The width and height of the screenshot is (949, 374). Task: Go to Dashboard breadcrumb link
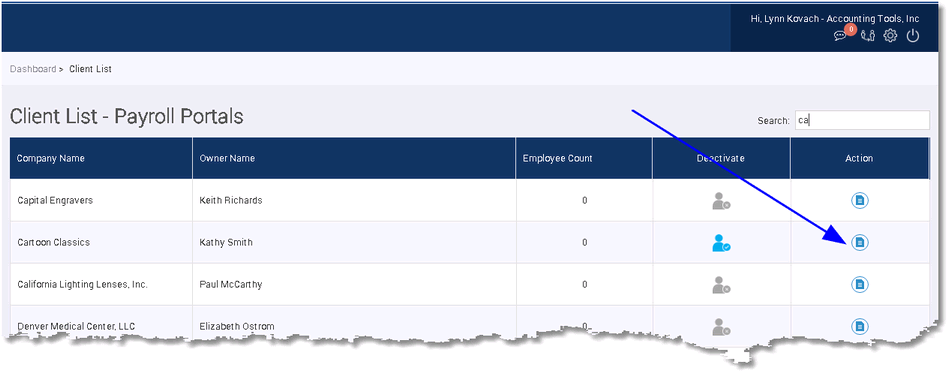click(x=33, y=69)
